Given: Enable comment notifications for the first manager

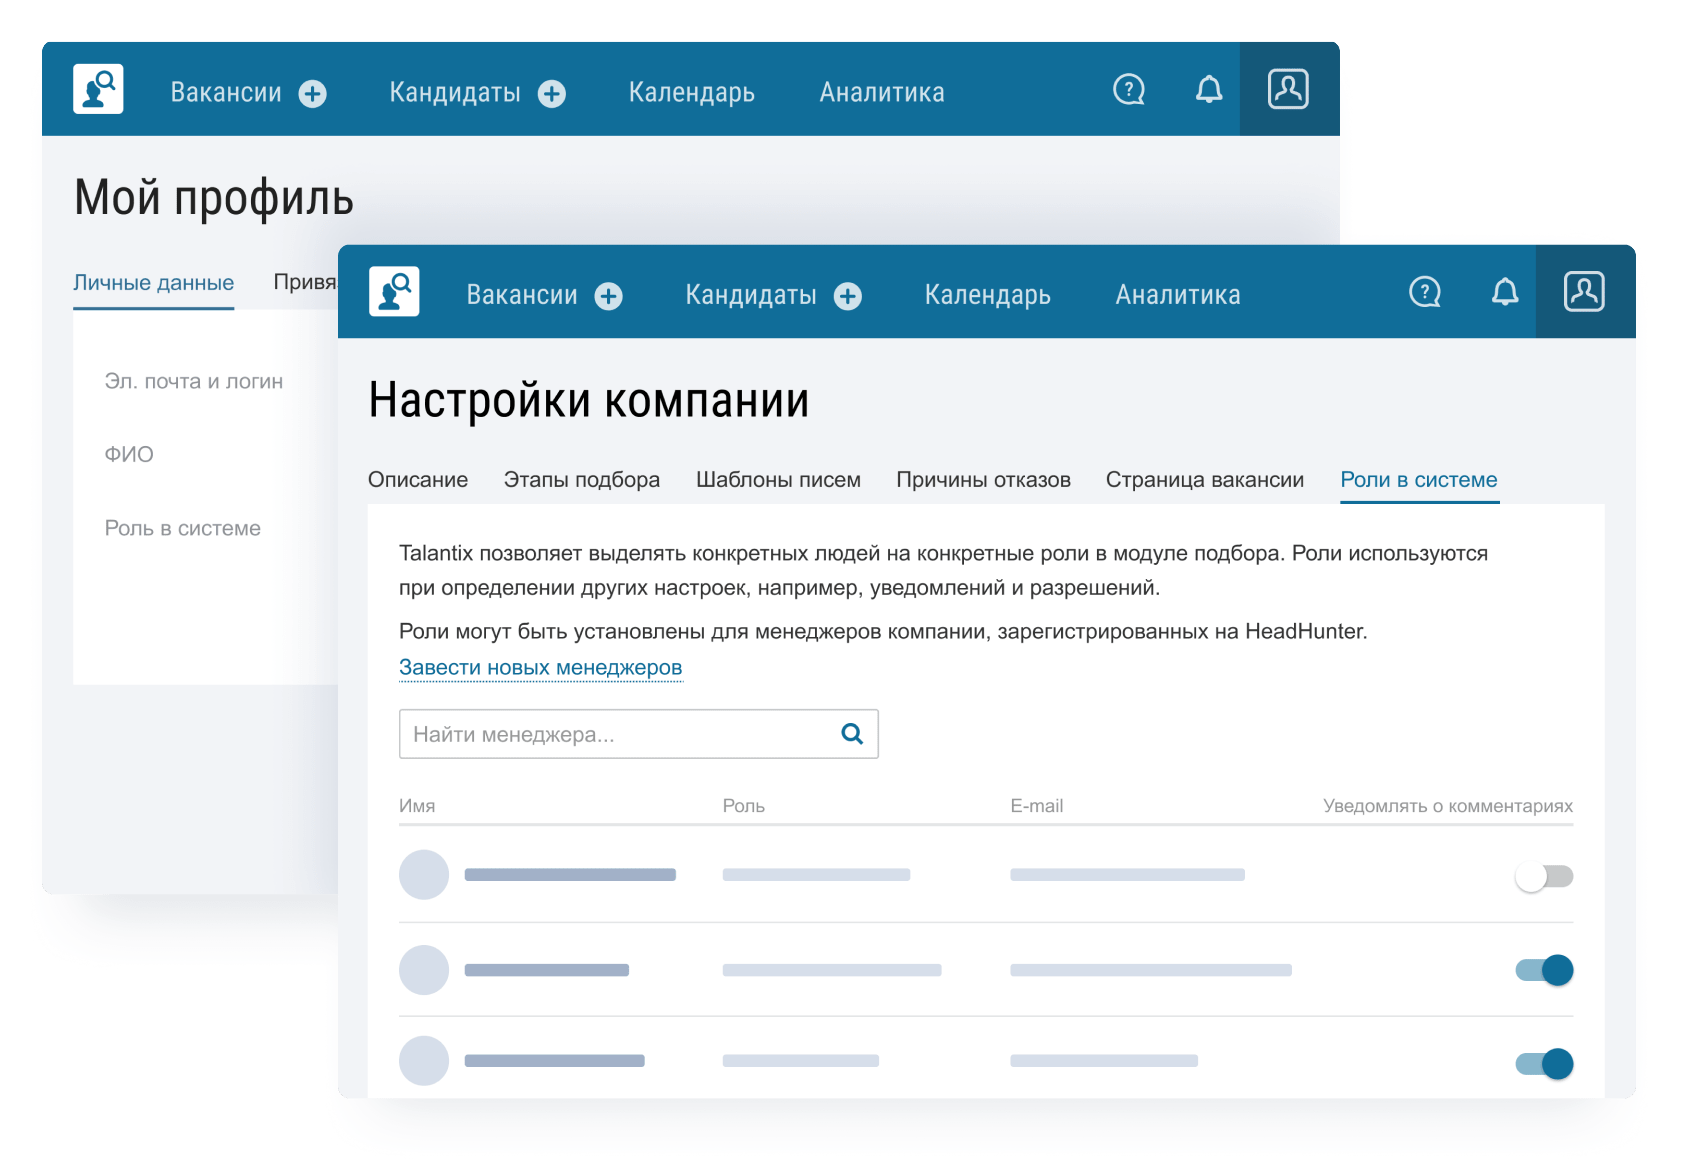Looking at the screenshot, I should (1543, 875).
